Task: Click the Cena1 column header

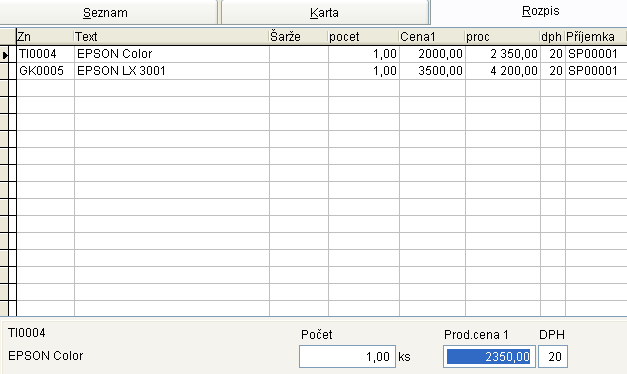Action: pyautogui.click(x=432, y=37)
